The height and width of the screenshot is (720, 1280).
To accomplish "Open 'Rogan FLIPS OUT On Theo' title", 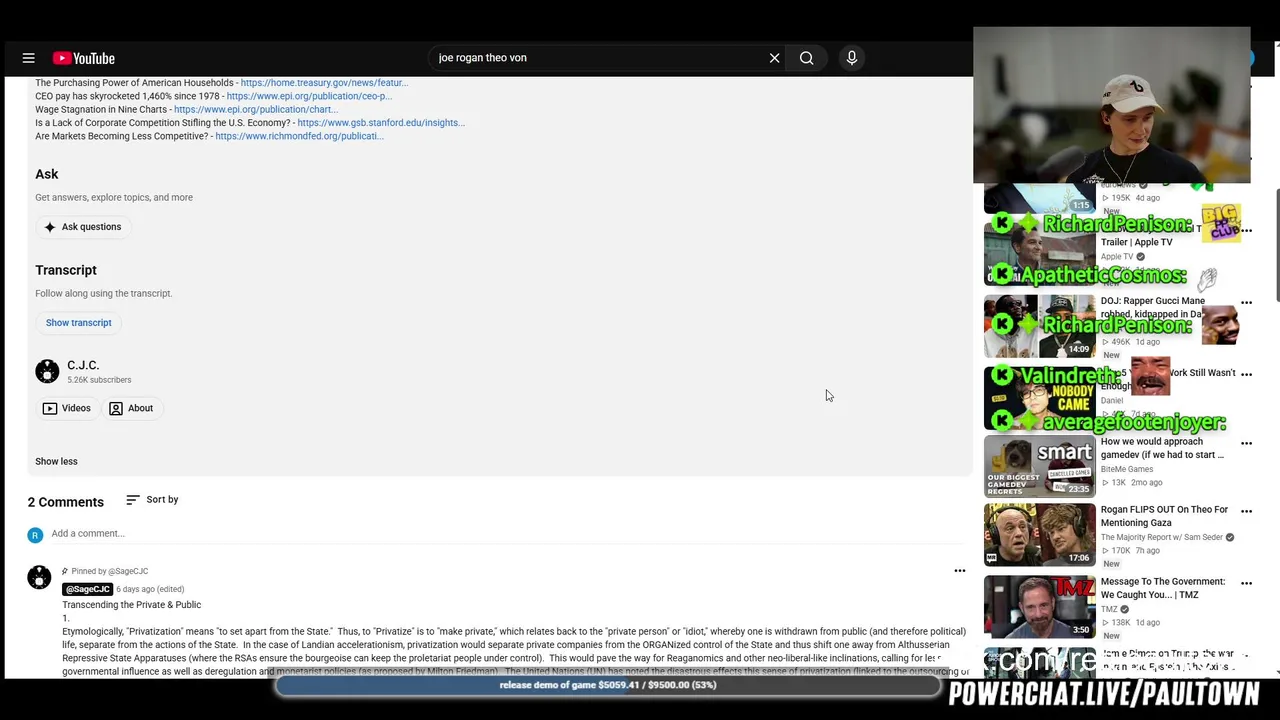I will 1164,516.
